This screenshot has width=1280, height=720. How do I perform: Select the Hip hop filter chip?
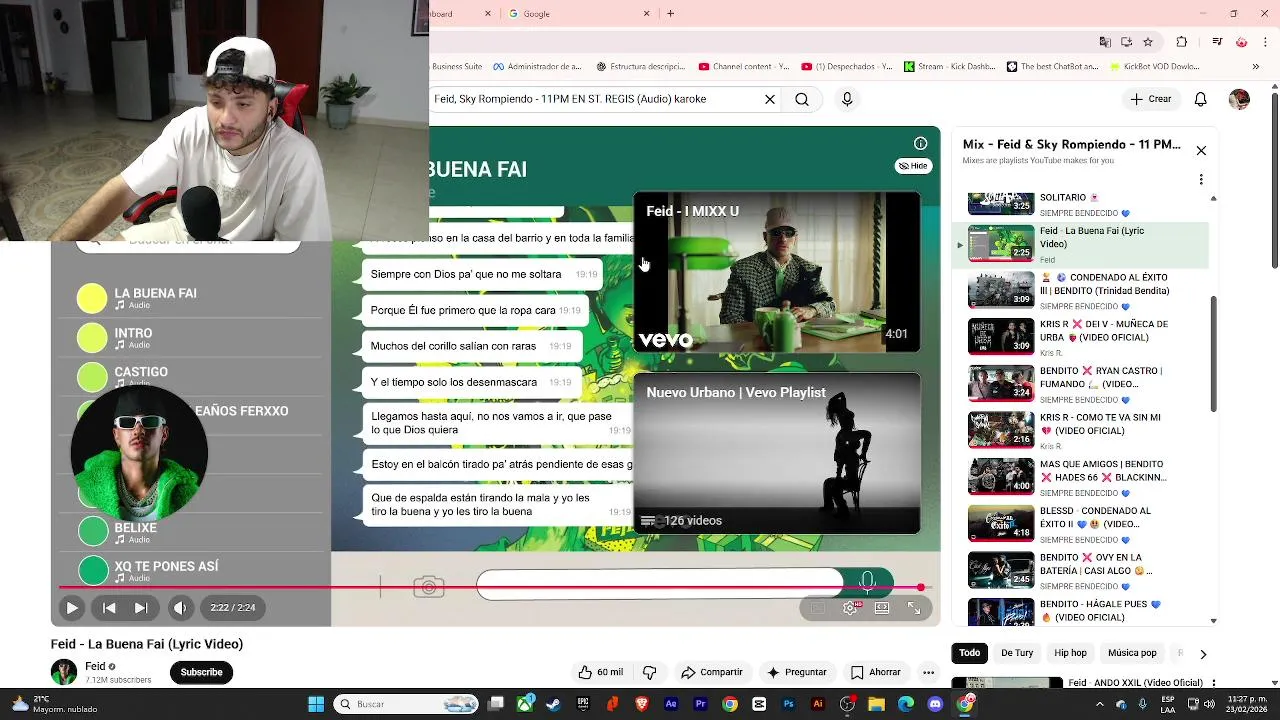click(x=1070, y=653)
